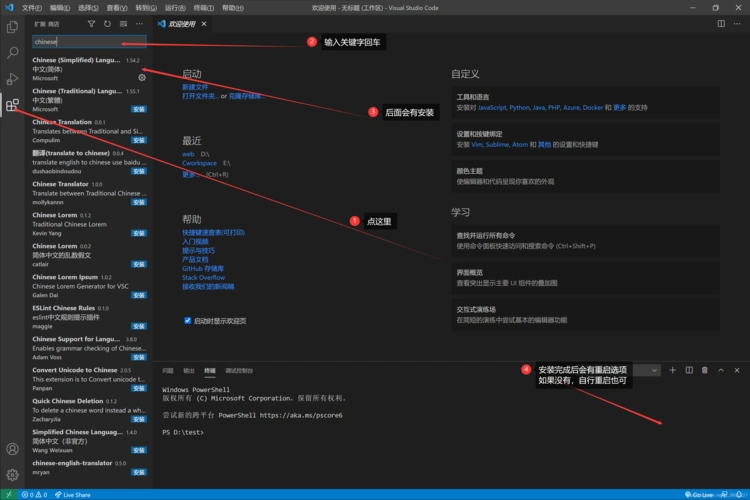Open recent Cworkspace link
The width and height of the screenshot is (750, 500).
[x=199, y=163]
